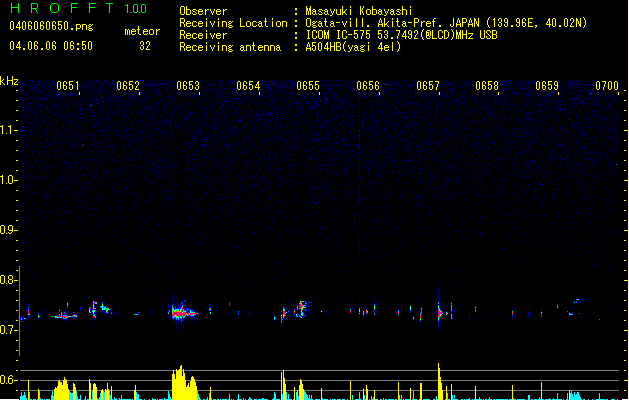Viewport: 629px width, 400px height.
Task: Click antenna value A504HB(yagi 4el)
Action: click(x=353, y=47)
